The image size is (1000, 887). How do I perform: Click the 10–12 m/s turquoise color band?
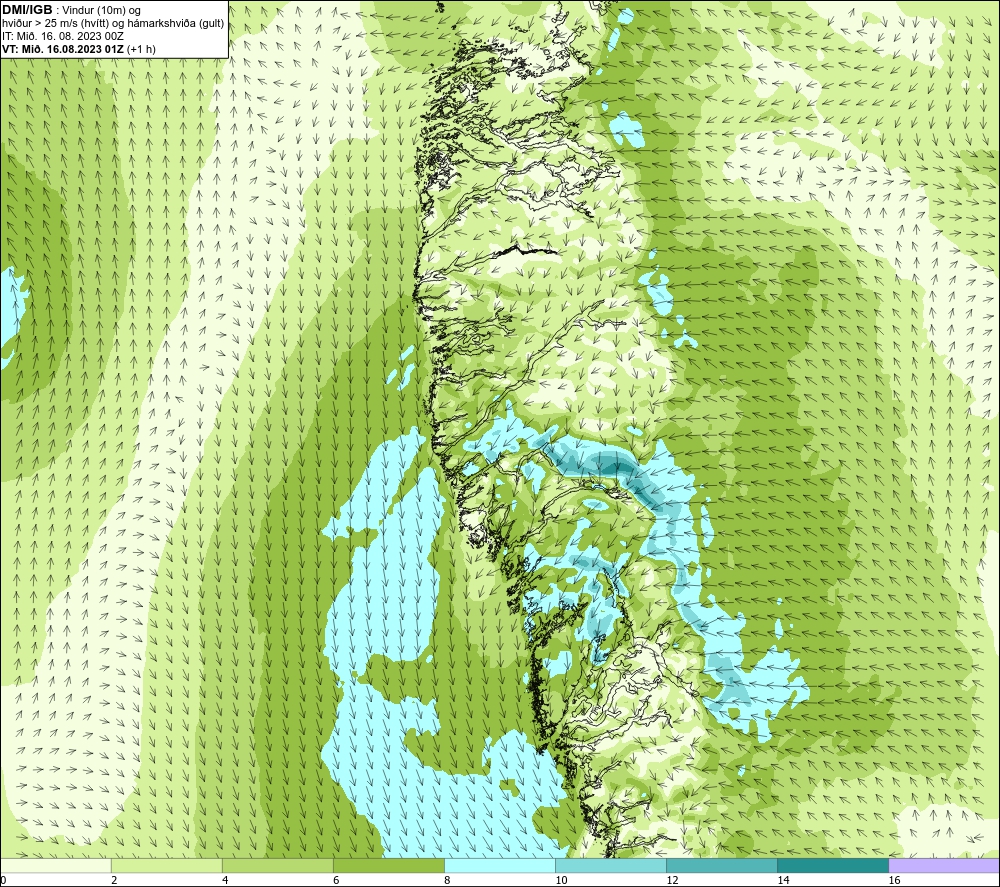[611, 865]
